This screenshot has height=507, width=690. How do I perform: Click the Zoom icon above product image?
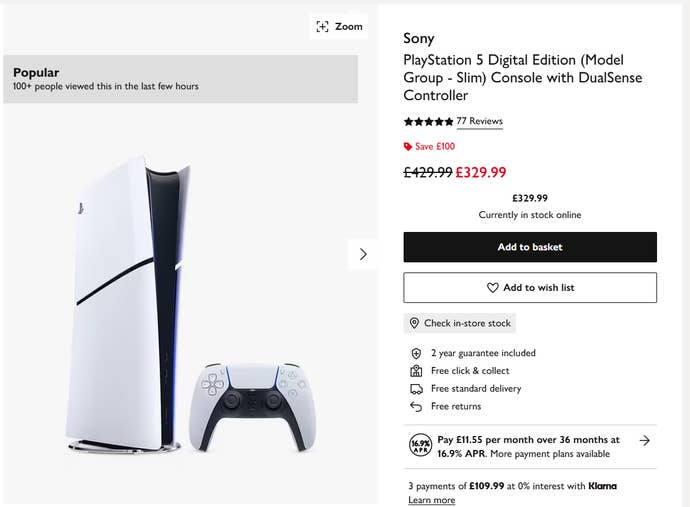click(322, 26)
